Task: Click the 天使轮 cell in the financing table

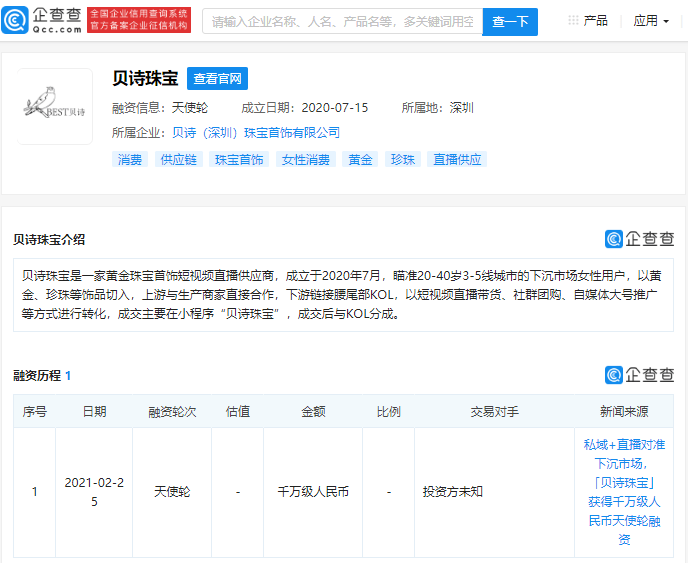Action: click(x=172, y=491)
